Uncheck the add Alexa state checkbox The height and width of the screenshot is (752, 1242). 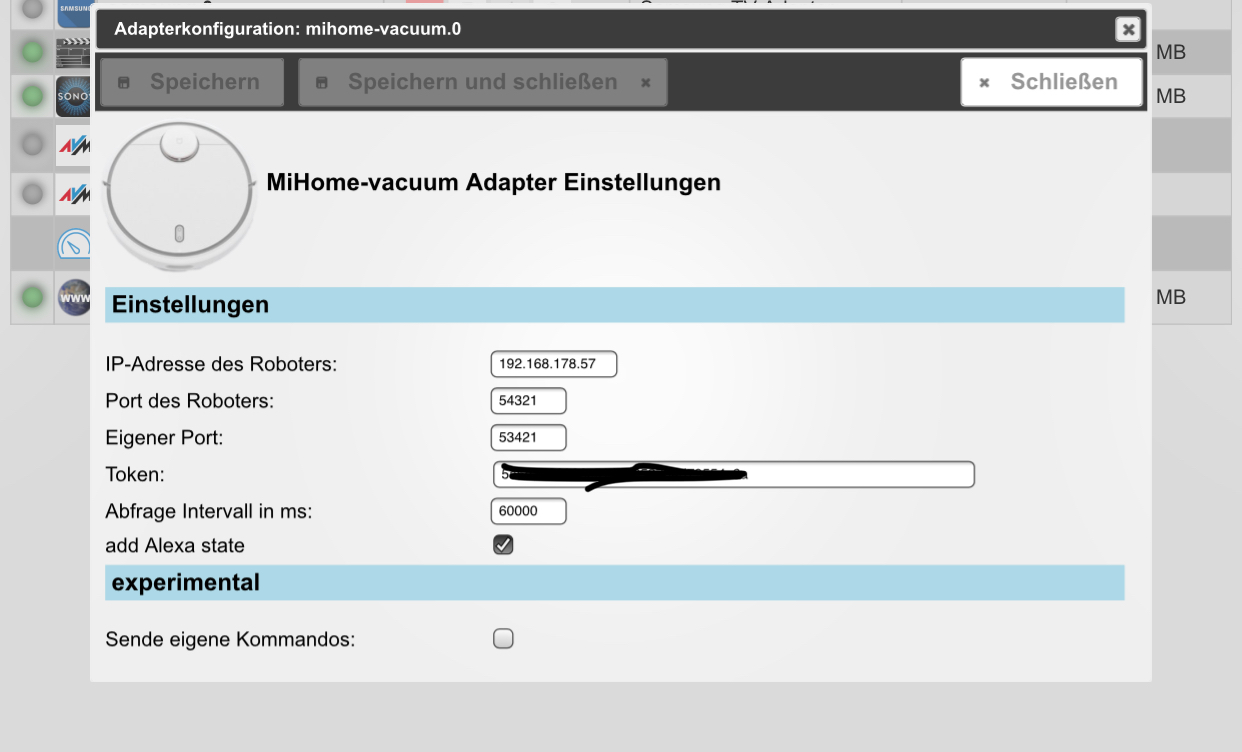(x=503, y=545)
